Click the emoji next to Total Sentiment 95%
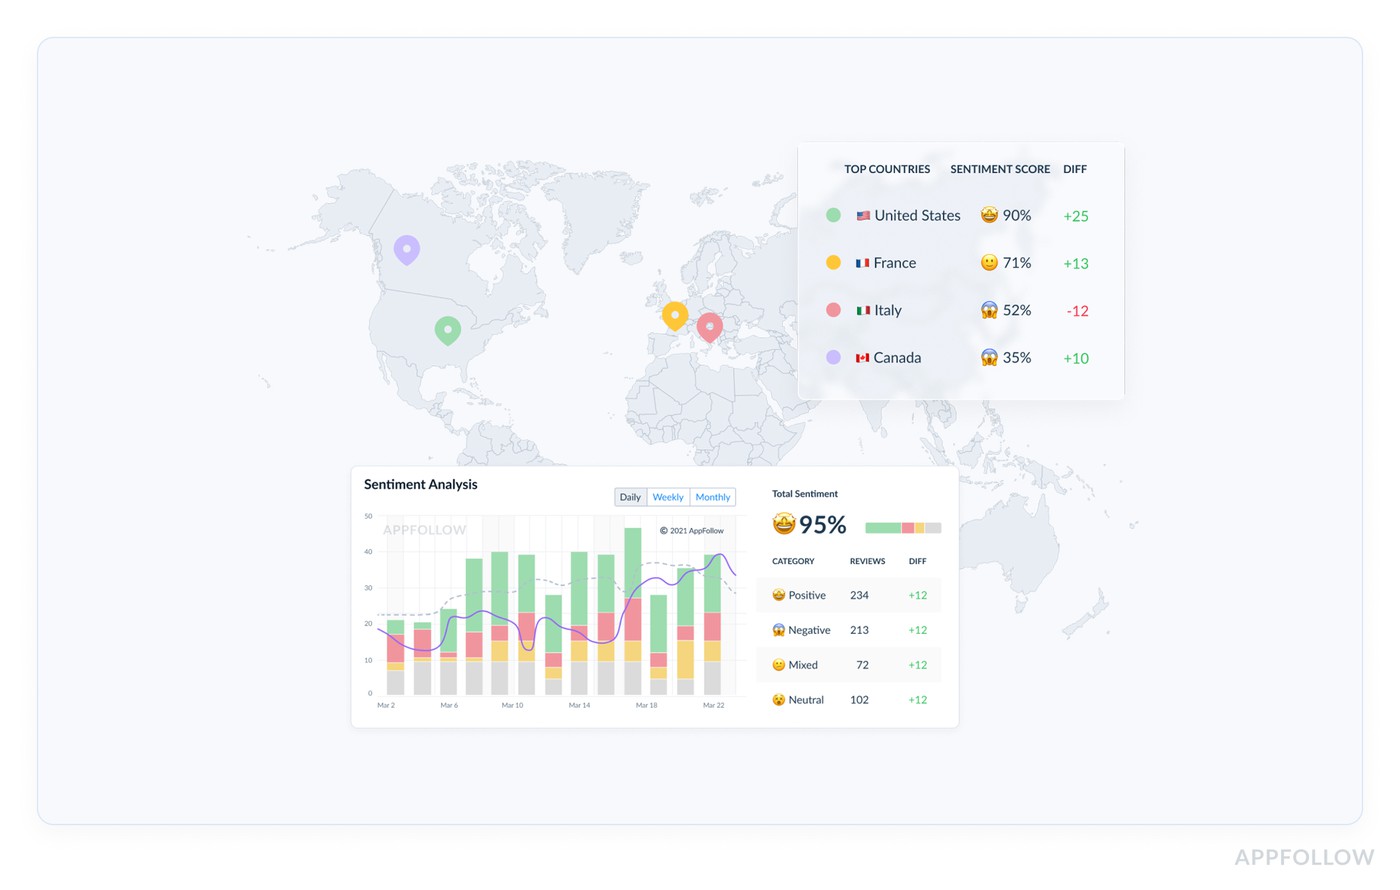The height and width of the screenshot is (890, 1400). (782, 523)
